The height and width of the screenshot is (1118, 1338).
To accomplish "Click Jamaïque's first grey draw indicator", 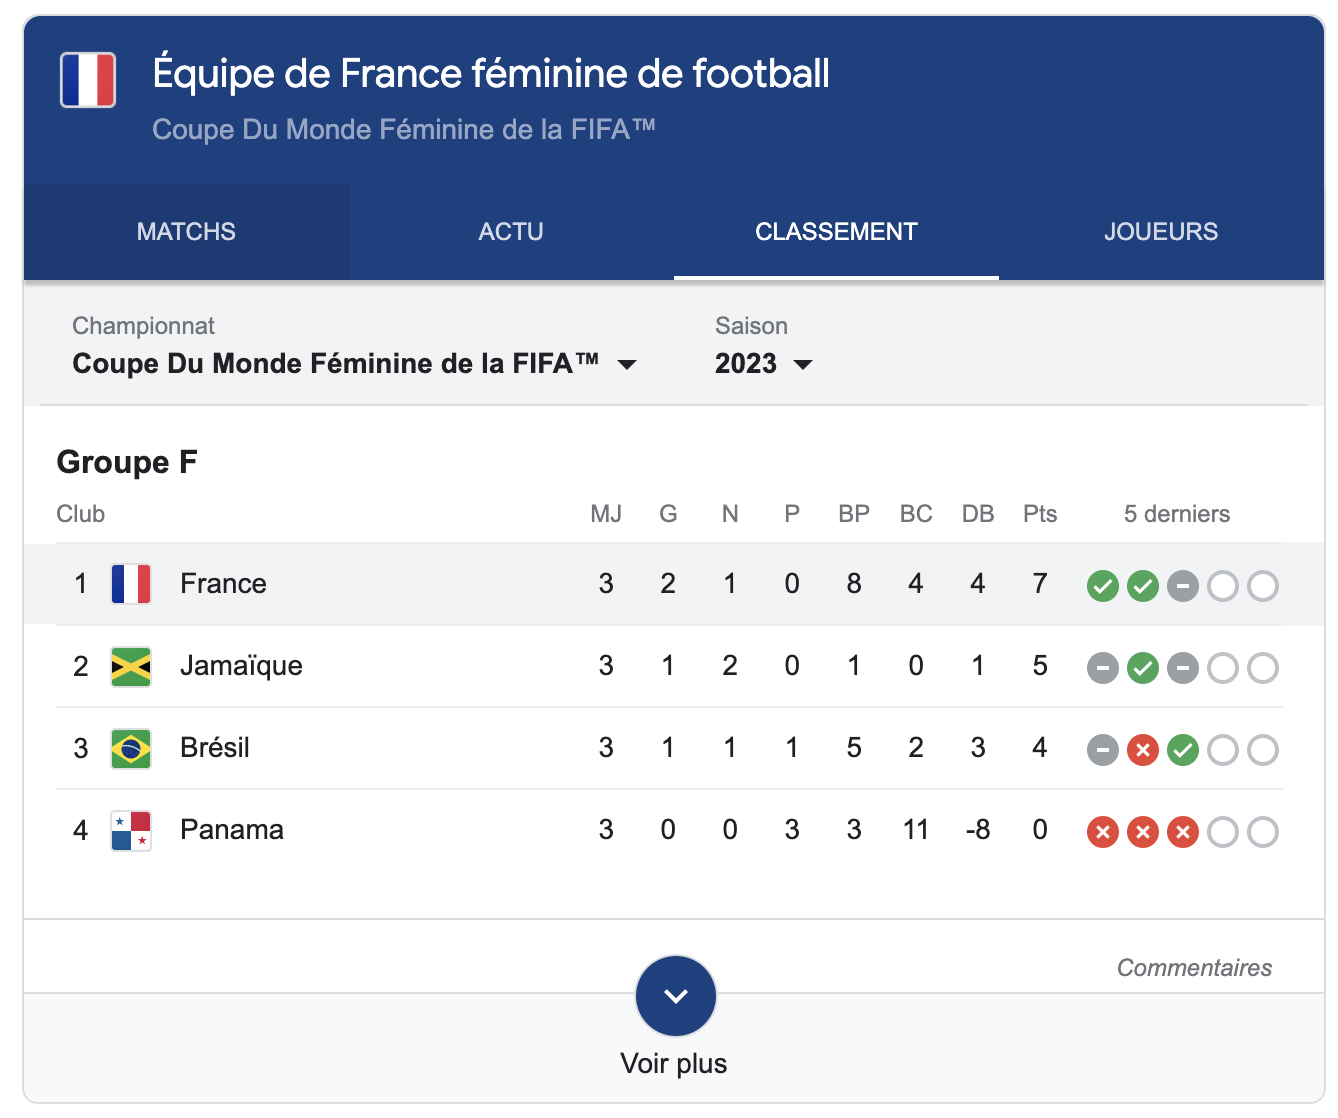I will 1103,668.
